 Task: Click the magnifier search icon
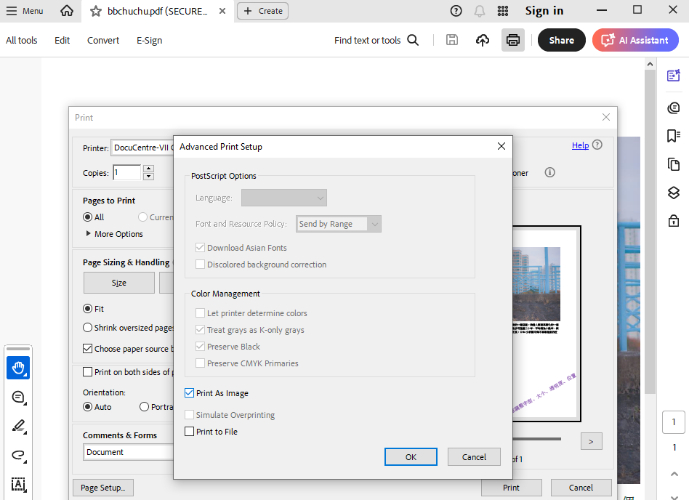(413, 40)
